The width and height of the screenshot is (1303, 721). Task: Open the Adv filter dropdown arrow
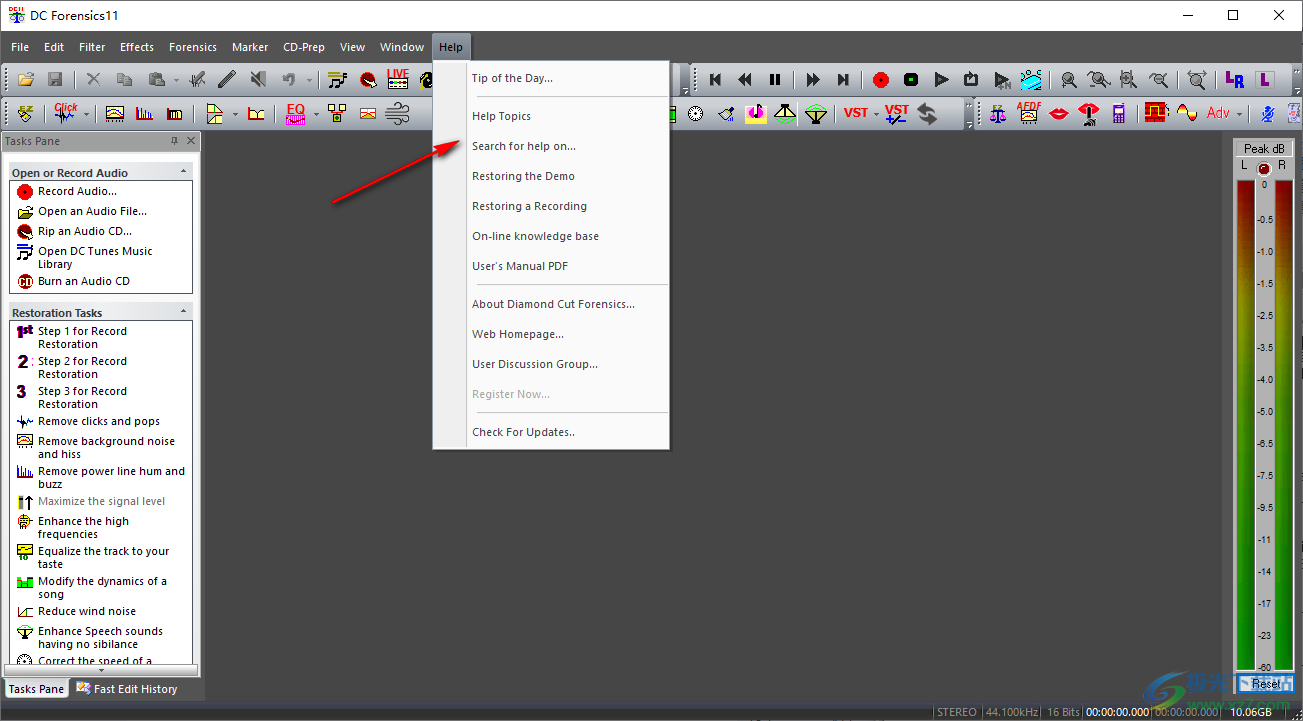1240,114
